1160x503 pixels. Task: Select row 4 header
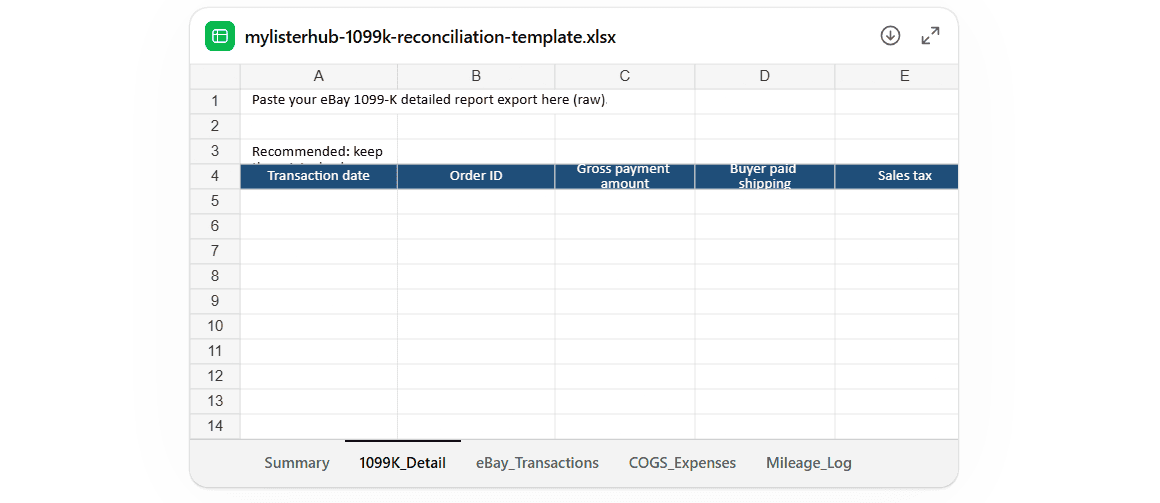(x=215, y=176)
